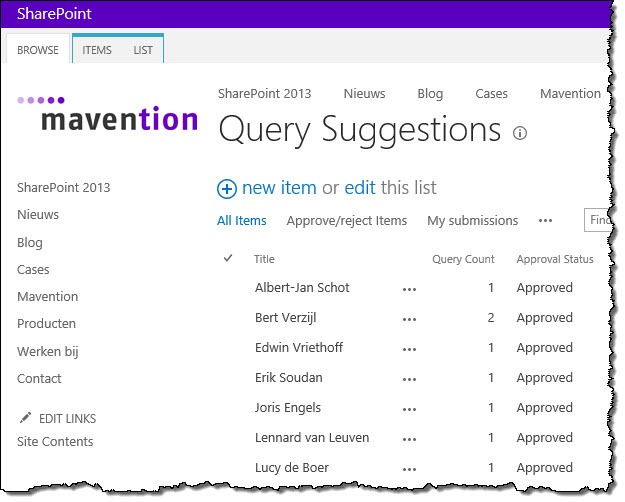Open ellipsis menu for Albert-Jan Schot

coord(409,289)
